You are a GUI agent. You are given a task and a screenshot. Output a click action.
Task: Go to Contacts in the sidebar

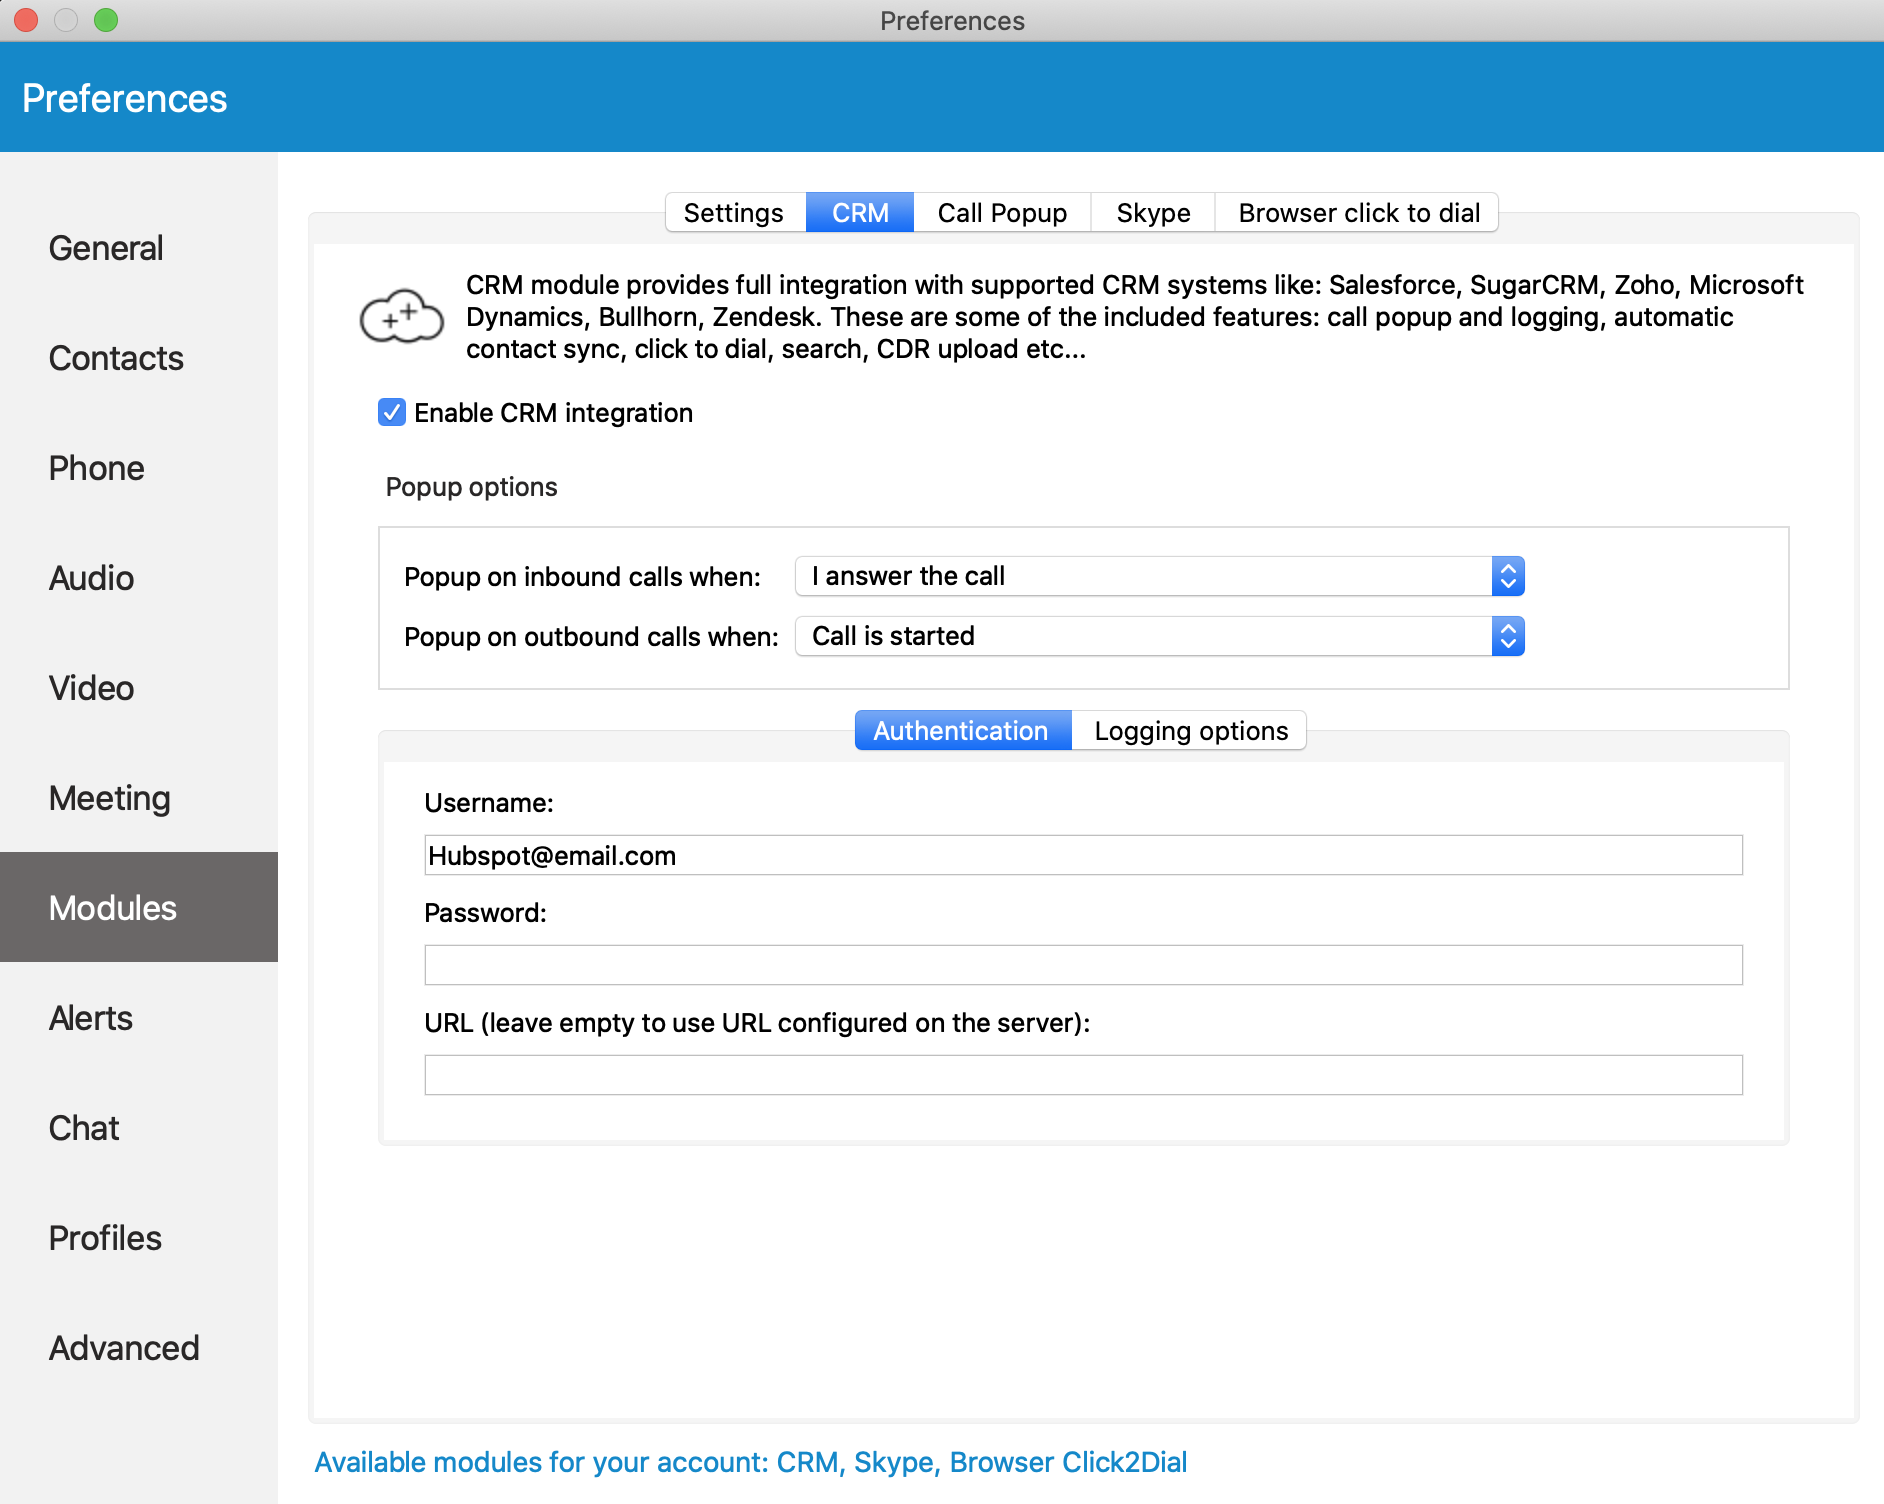pyautogui.click(x=116, y=358)
